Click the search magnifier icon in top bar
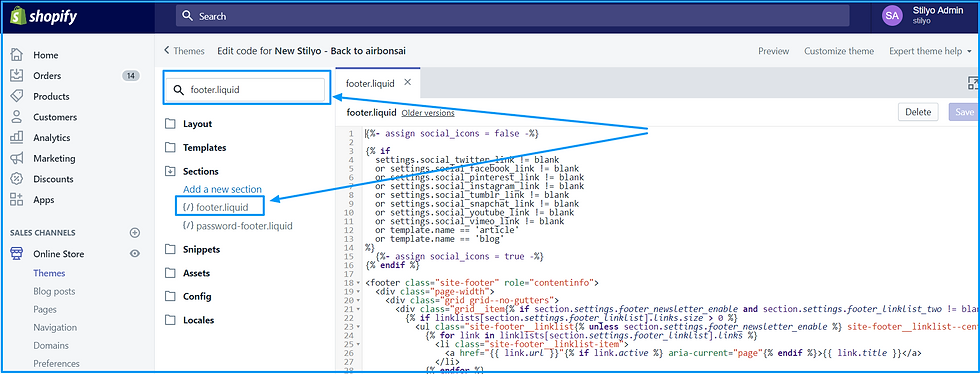Viewport: 980px width, 374px height. pos(188,16)
